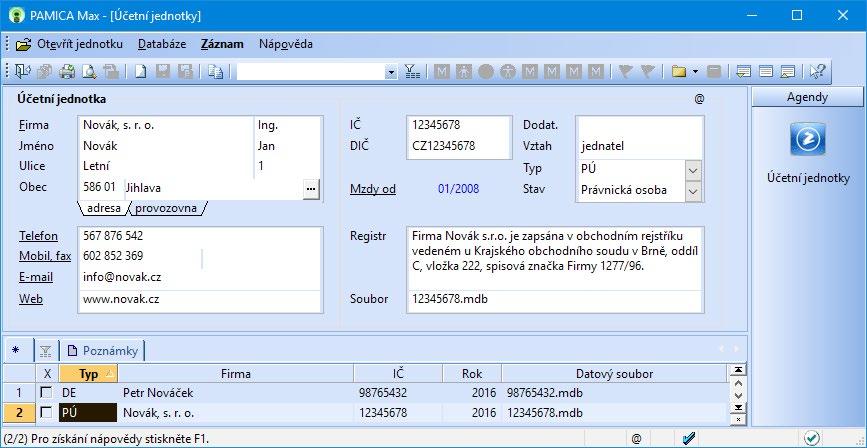The image size is (867, 448).
Task: Click the copy documents toolbar icon
Action: (x=216, y=71)
